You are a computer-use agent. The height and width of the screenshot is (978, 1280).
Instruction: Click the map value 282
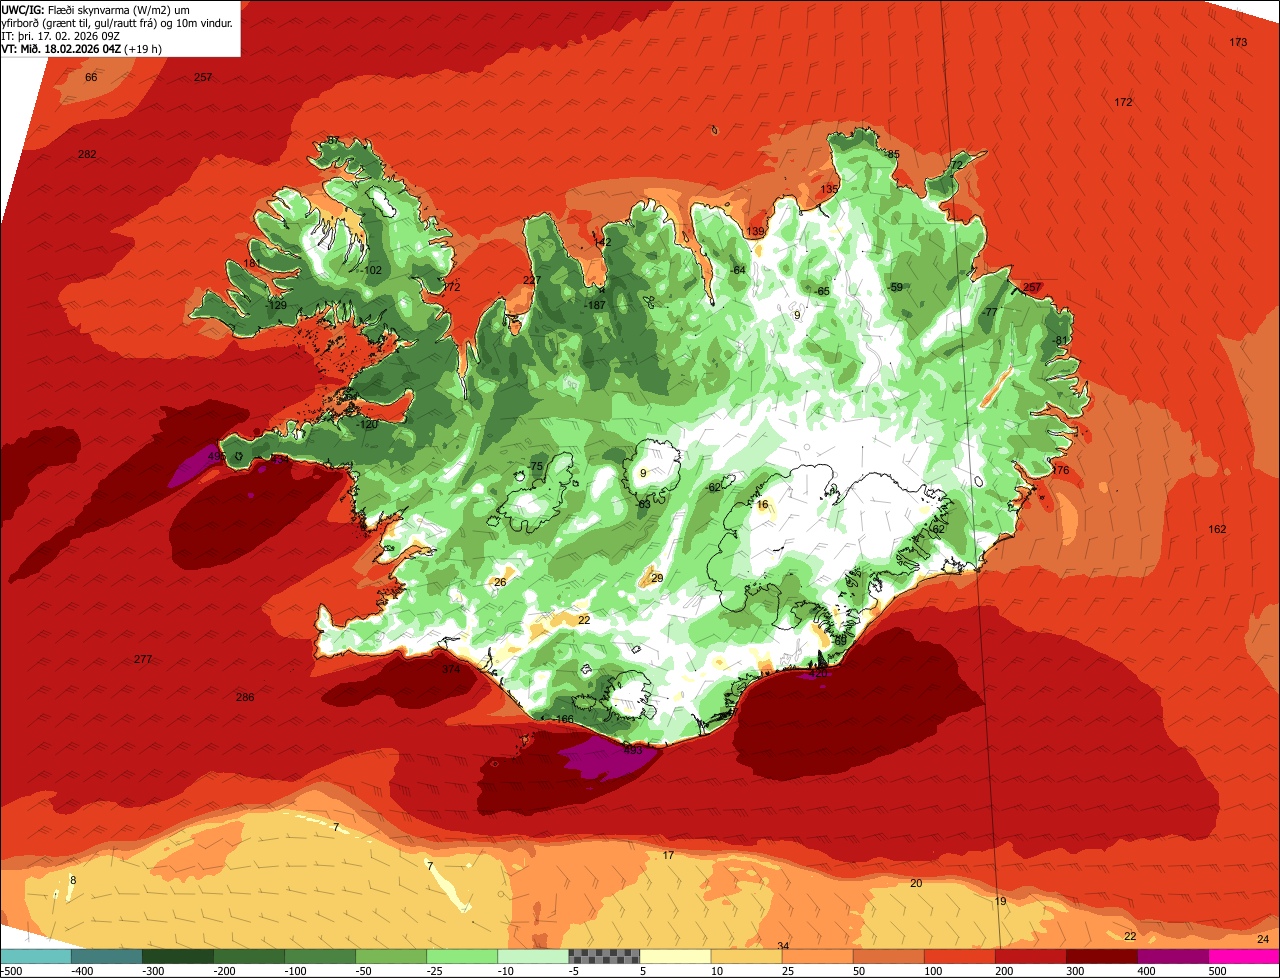click(87, 154)
